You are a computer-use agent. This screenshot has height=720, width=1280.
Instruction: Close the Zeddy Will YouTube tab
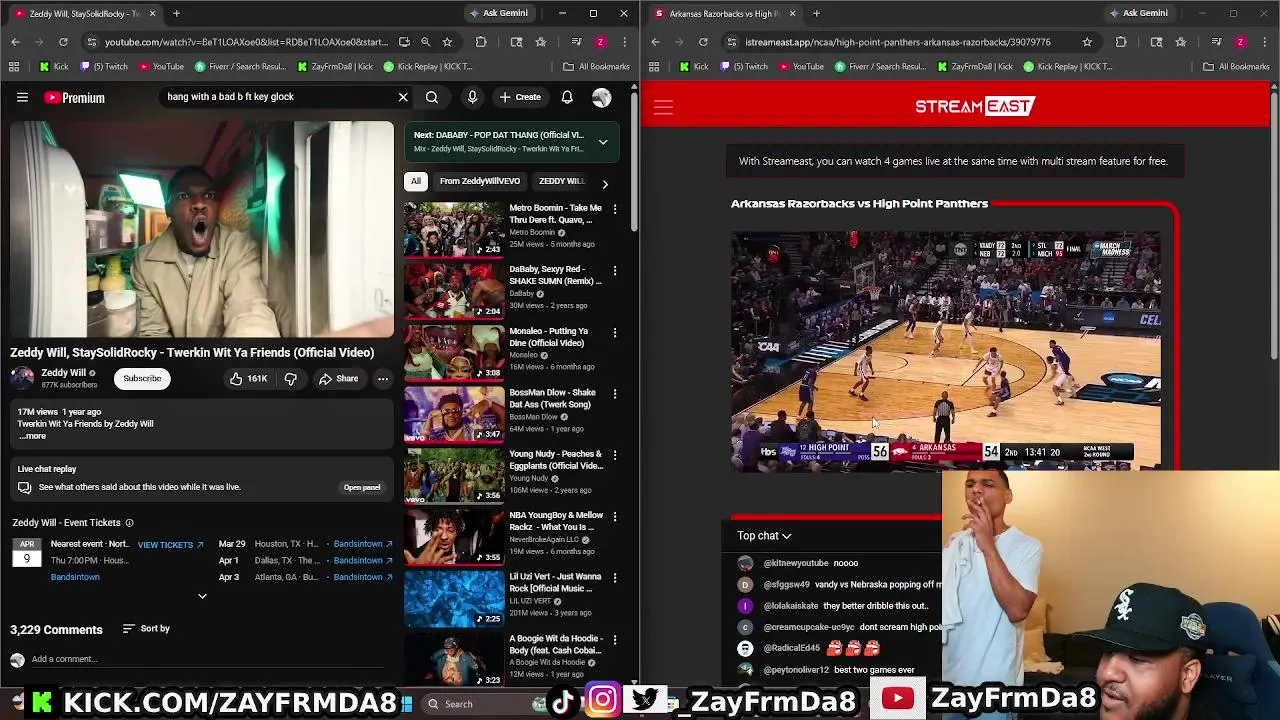point(152,14)
